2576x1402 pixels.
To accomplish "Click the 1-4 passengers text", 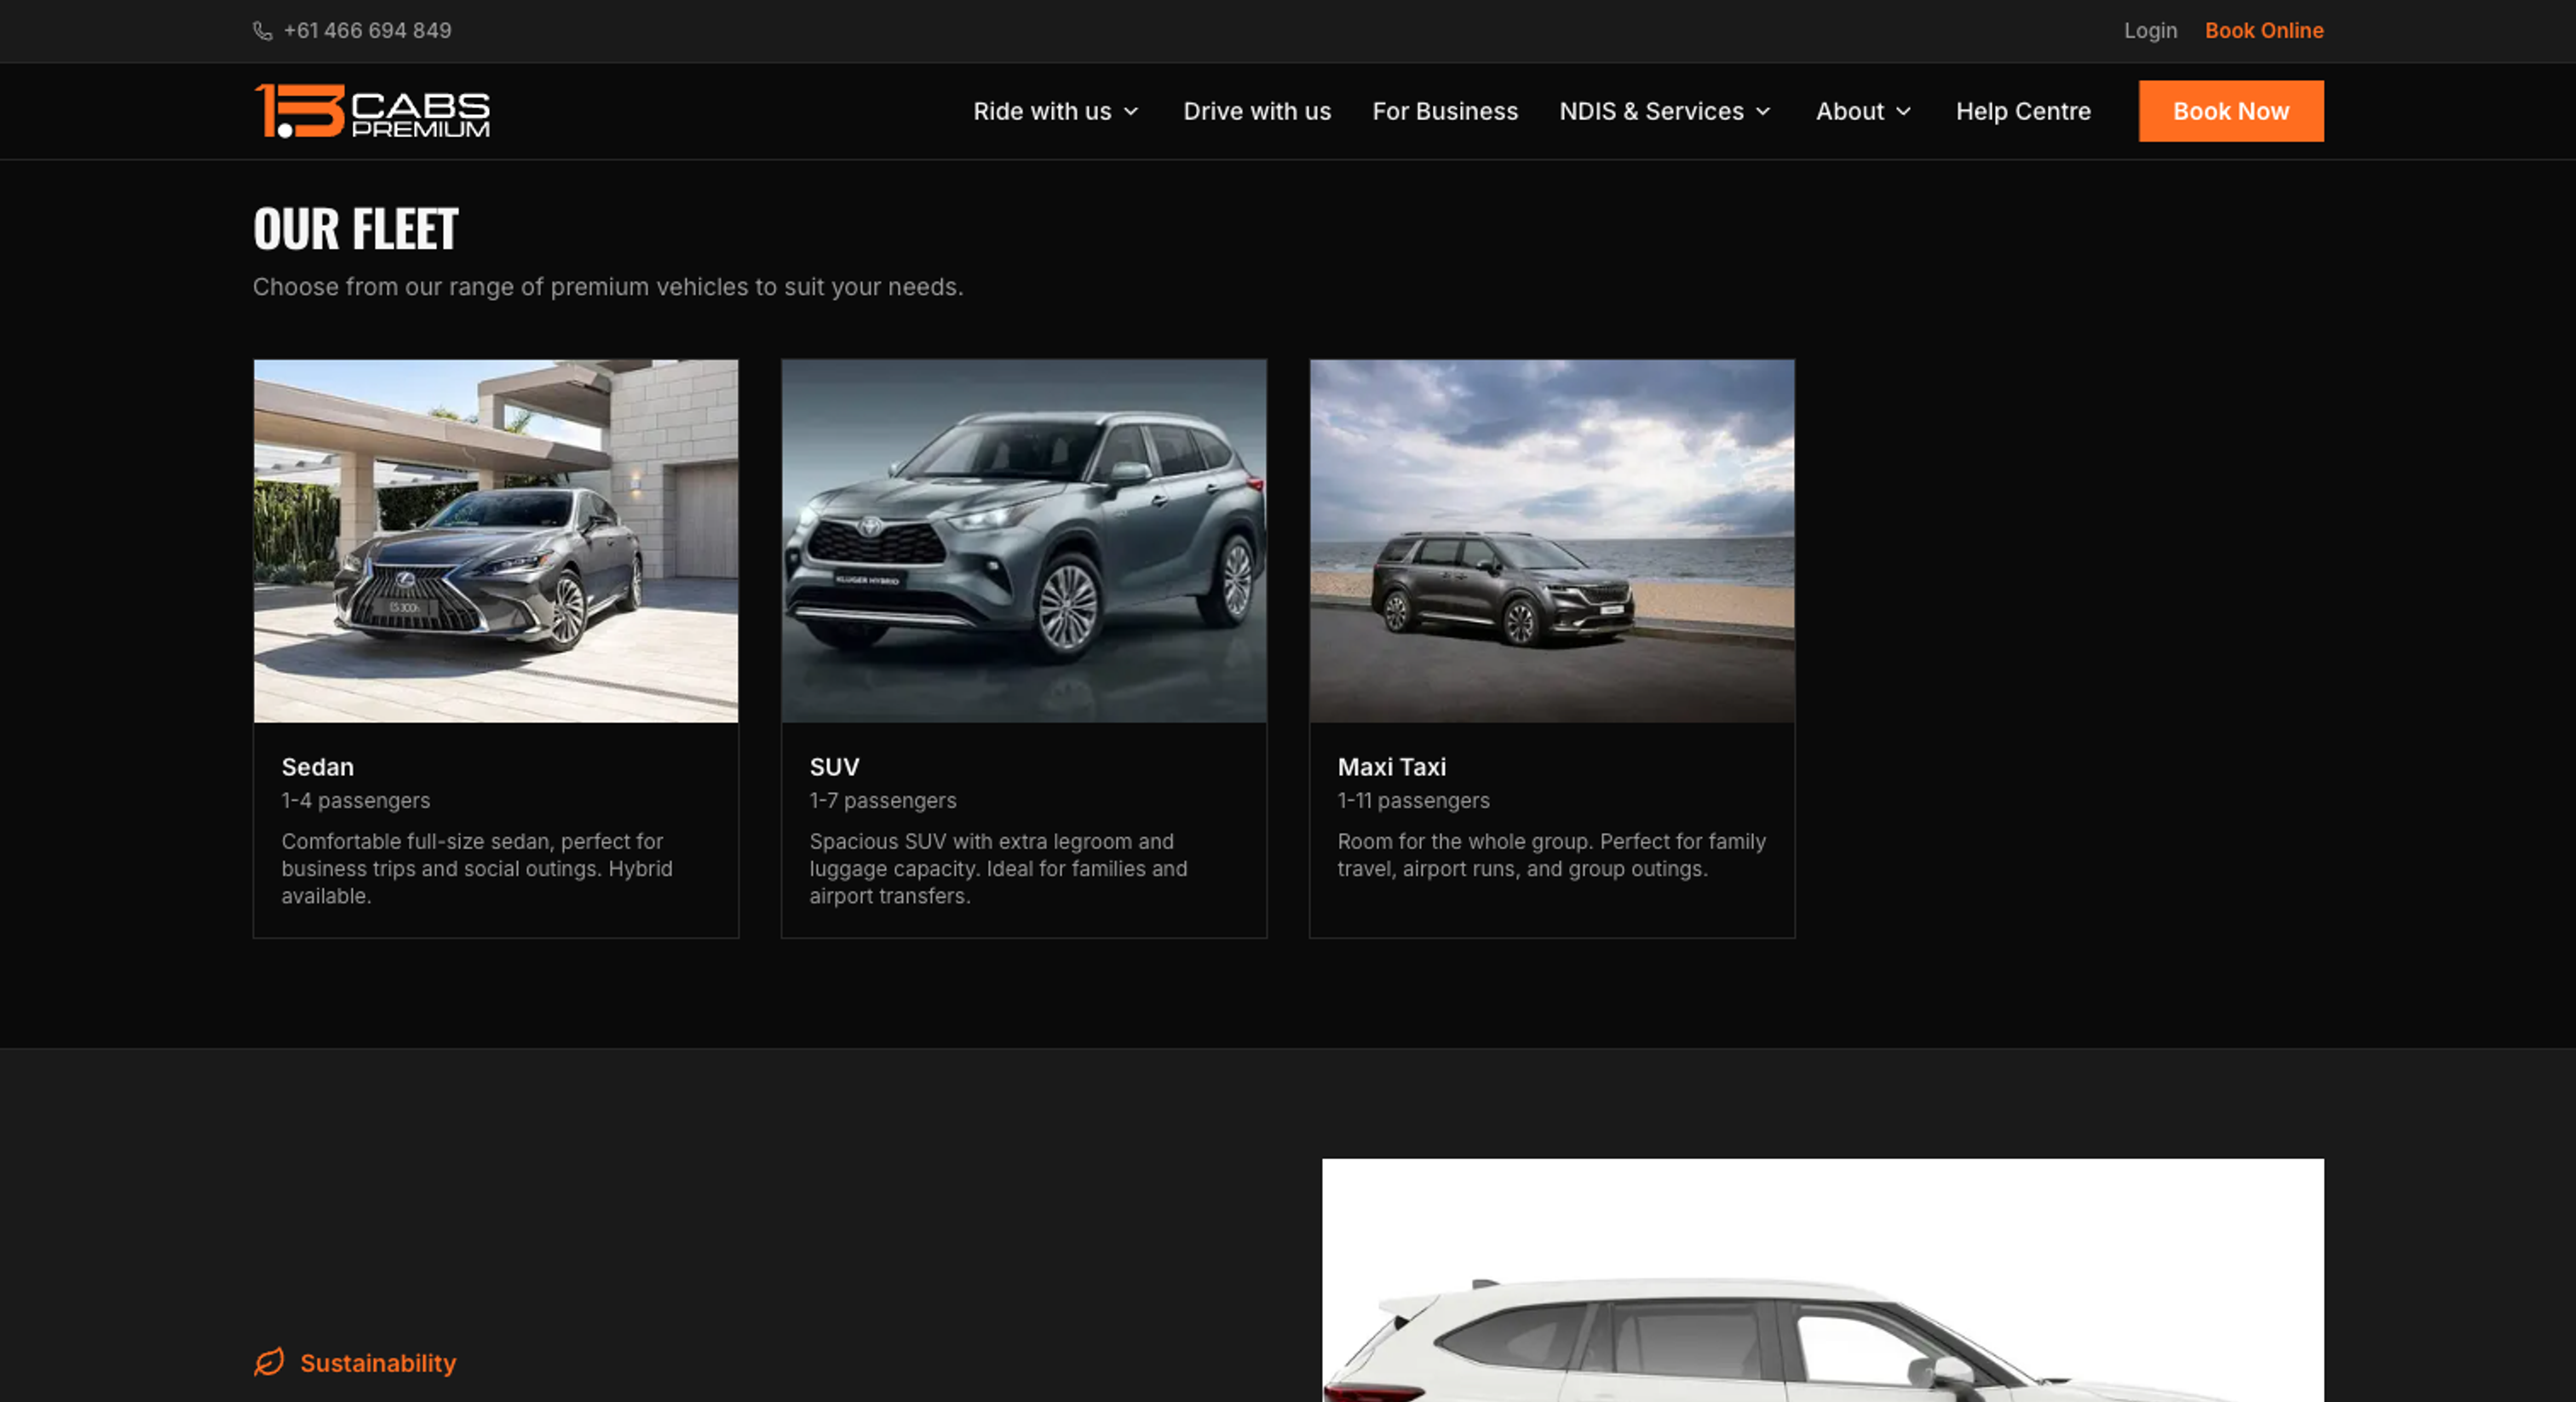I will (x=355, y=800).
